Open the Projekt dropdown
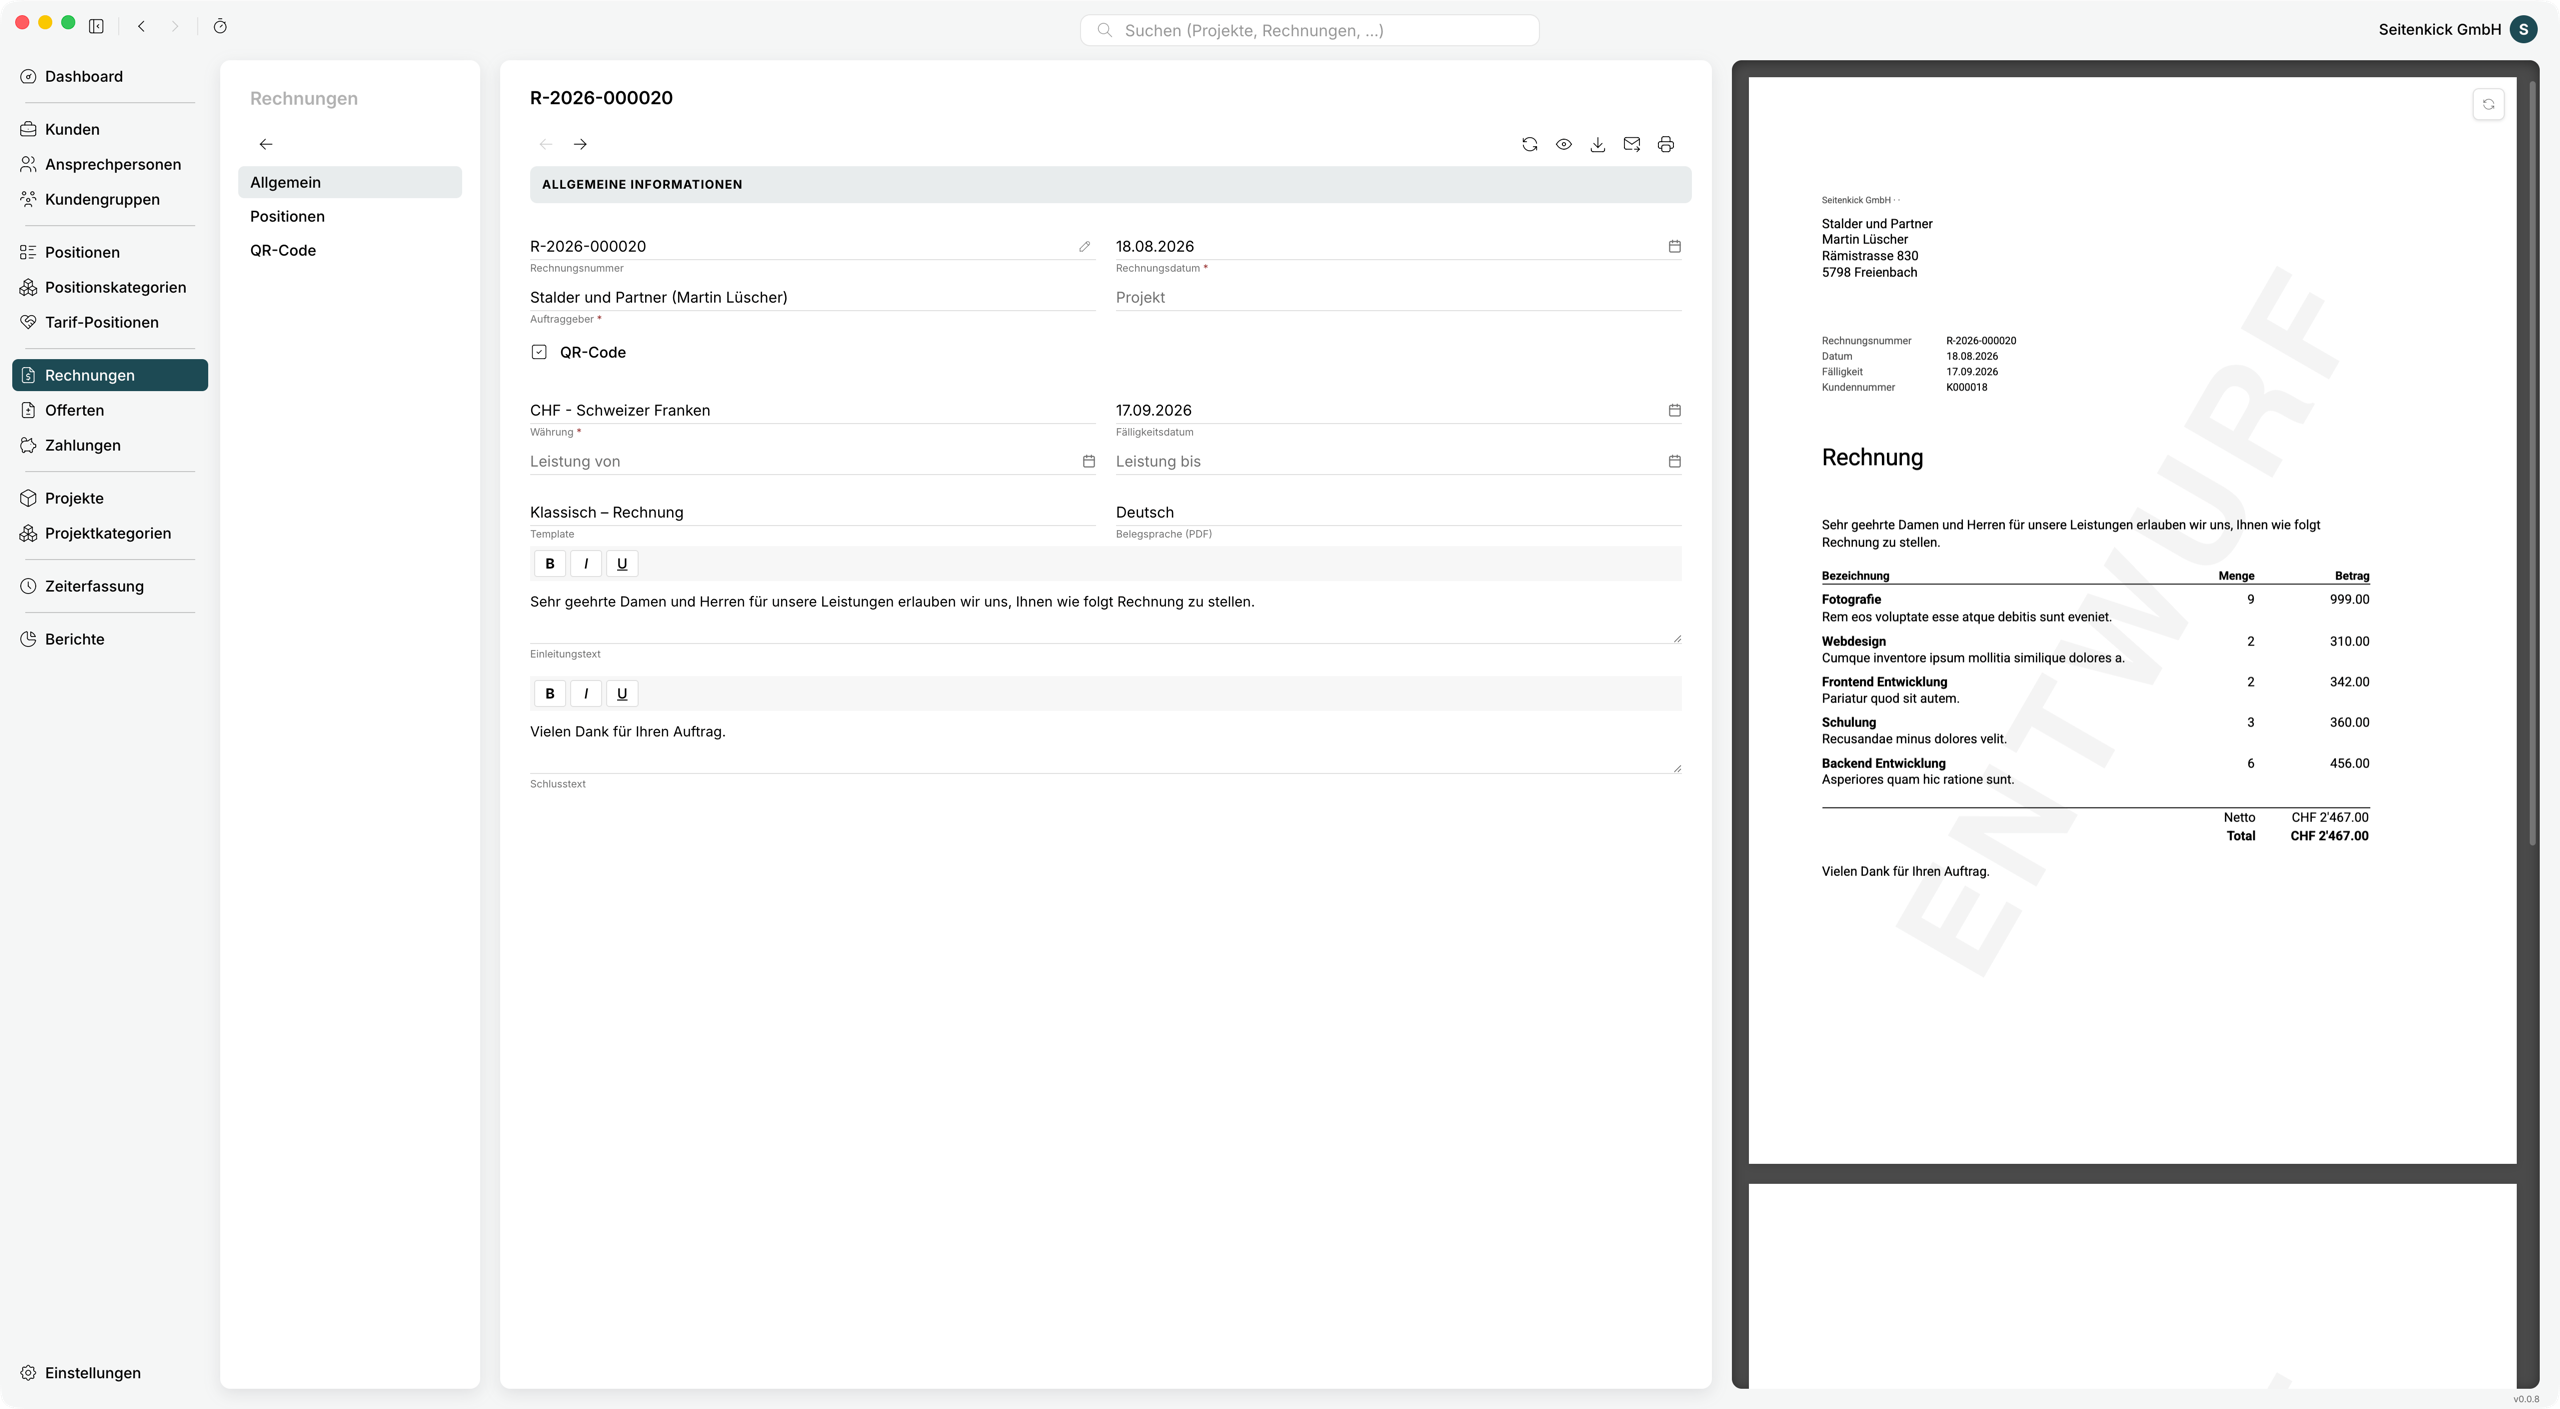 coord(1398,297)
